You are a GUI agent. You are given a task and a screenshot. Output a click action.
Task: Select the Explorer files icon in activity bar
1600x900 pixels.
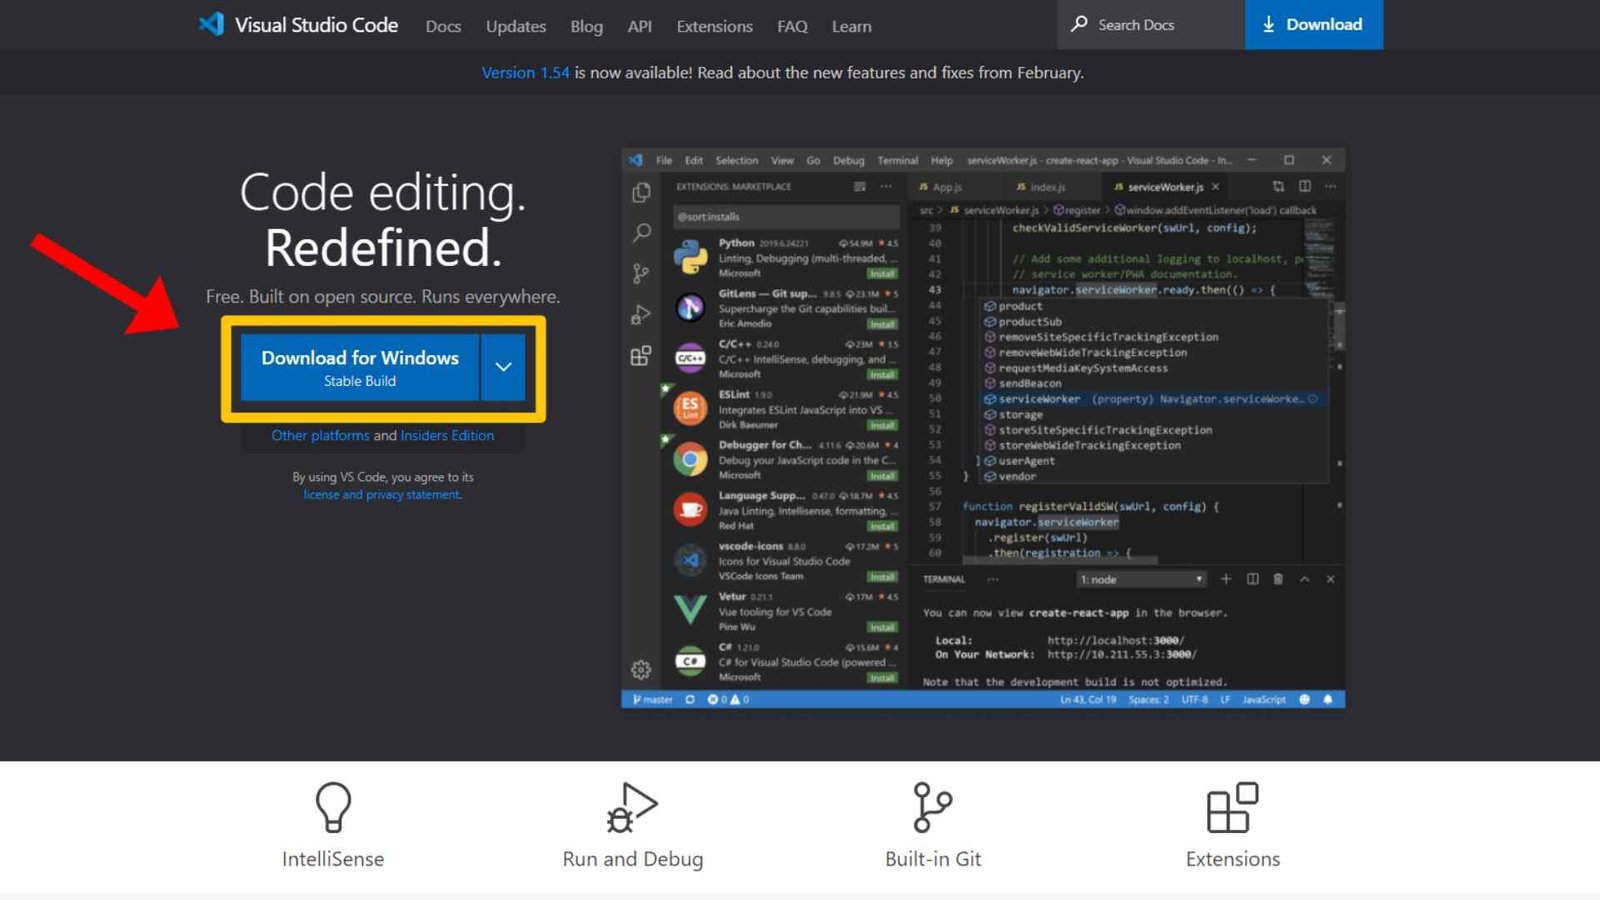(x=641, y=193)
